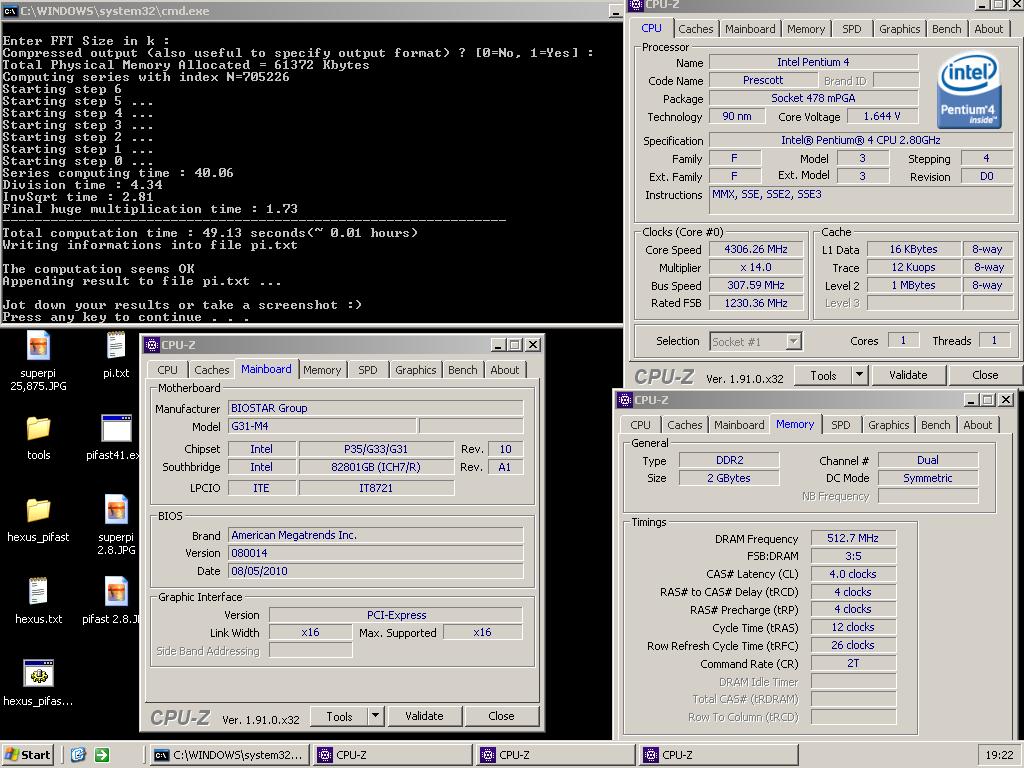The image size is (1024, 768).
Task: Activate the first CPU-Z taskbar button
Action: 392,755
